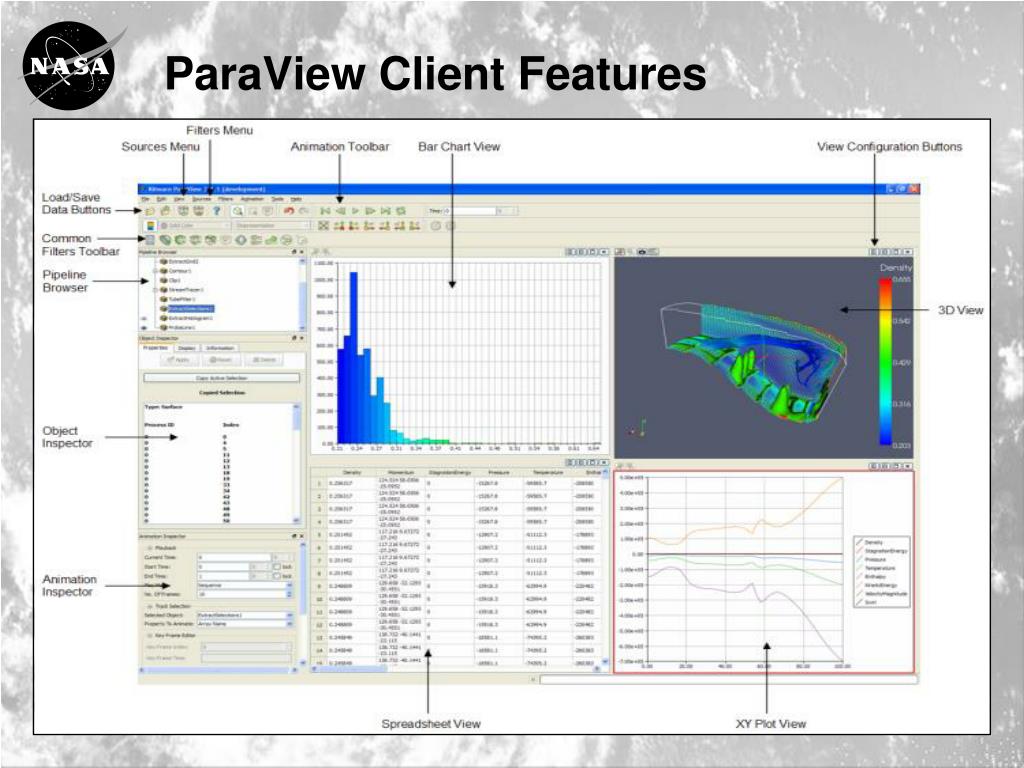Open the Tools menu

pyautogui.click(x=278, y=199)
